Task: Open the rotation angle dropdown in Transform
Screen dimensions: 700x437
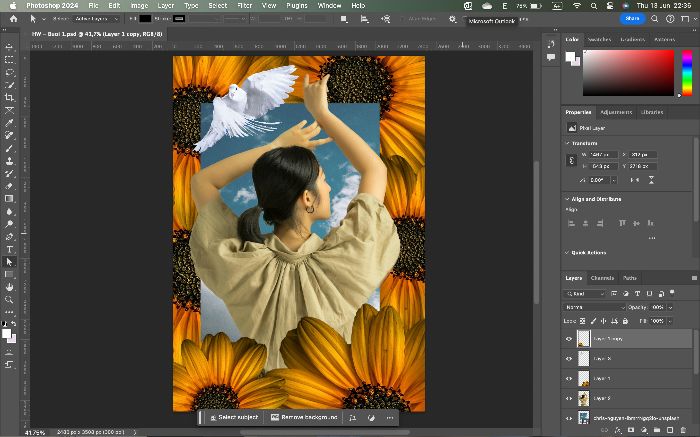Action: pos(614,180)
